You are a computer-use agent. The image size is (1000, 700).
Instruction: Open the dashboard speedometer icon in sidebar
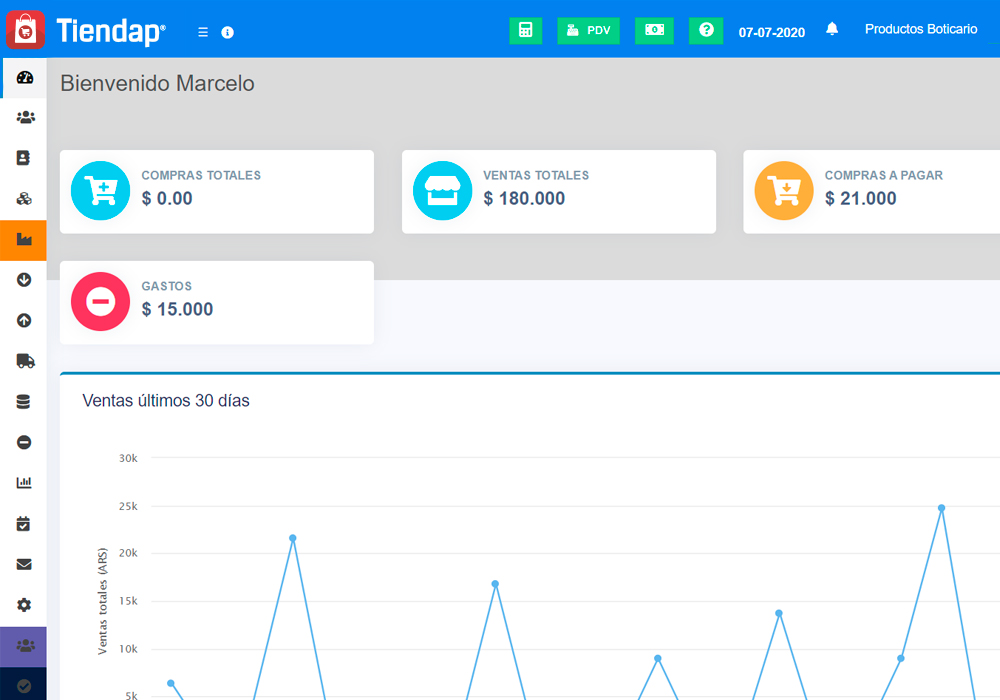click(x=24, y=77)
